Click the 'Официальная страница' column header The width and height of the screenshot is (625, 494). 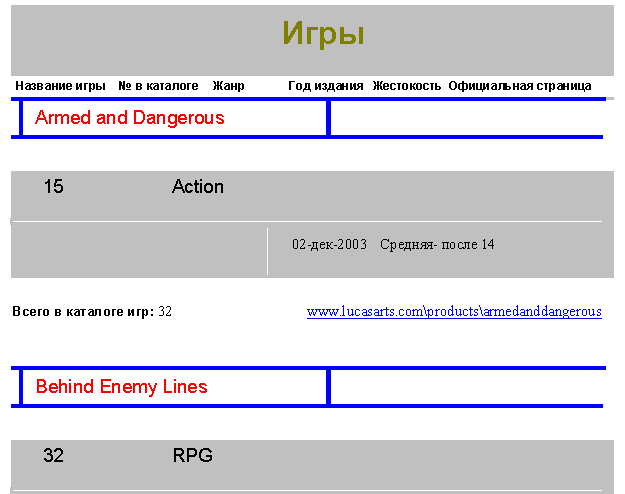(520, 86)
